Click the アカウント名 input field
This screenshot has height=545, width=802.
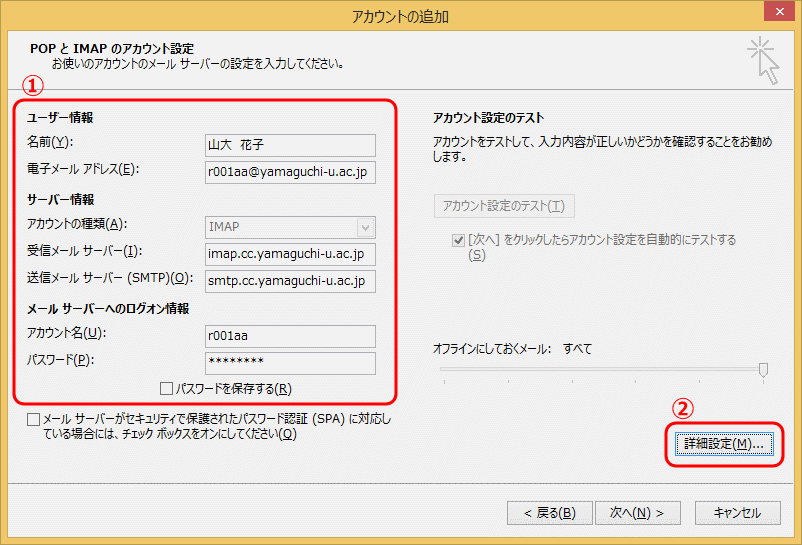[290, 336]
